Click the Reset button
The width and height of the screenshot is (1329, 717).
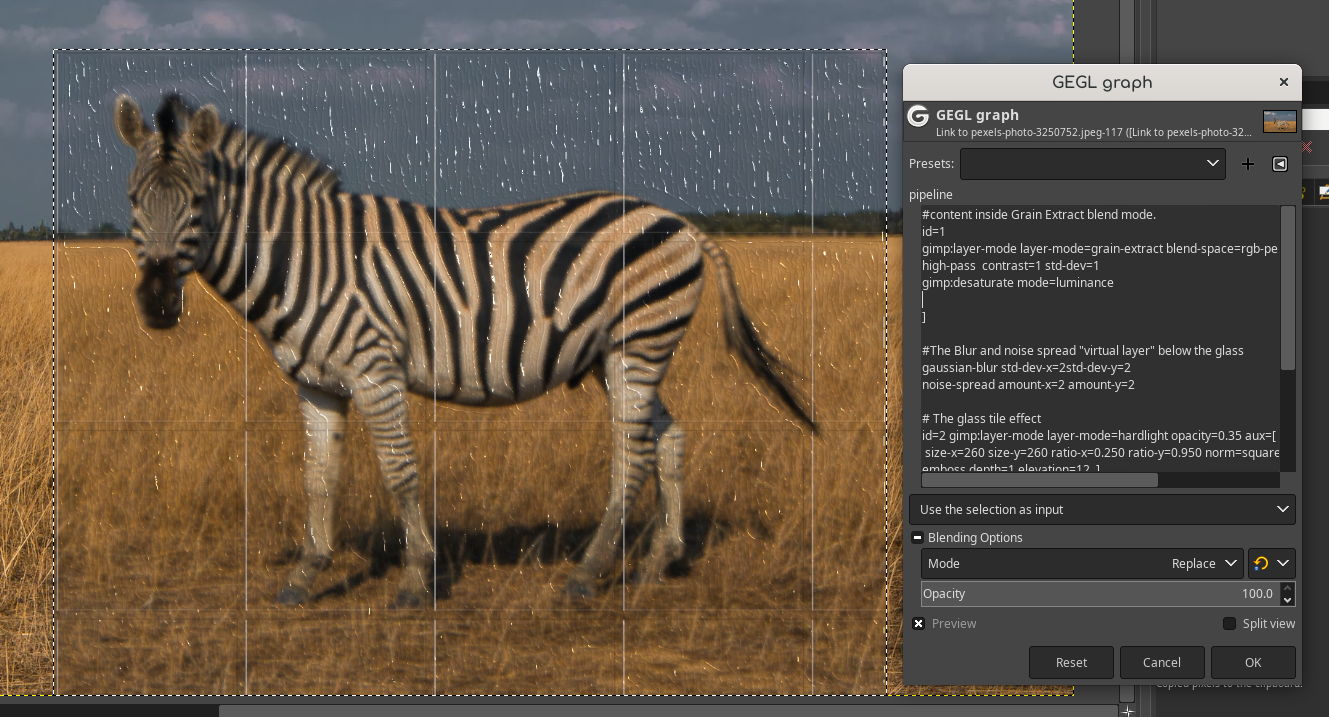tap(1071, 662)
